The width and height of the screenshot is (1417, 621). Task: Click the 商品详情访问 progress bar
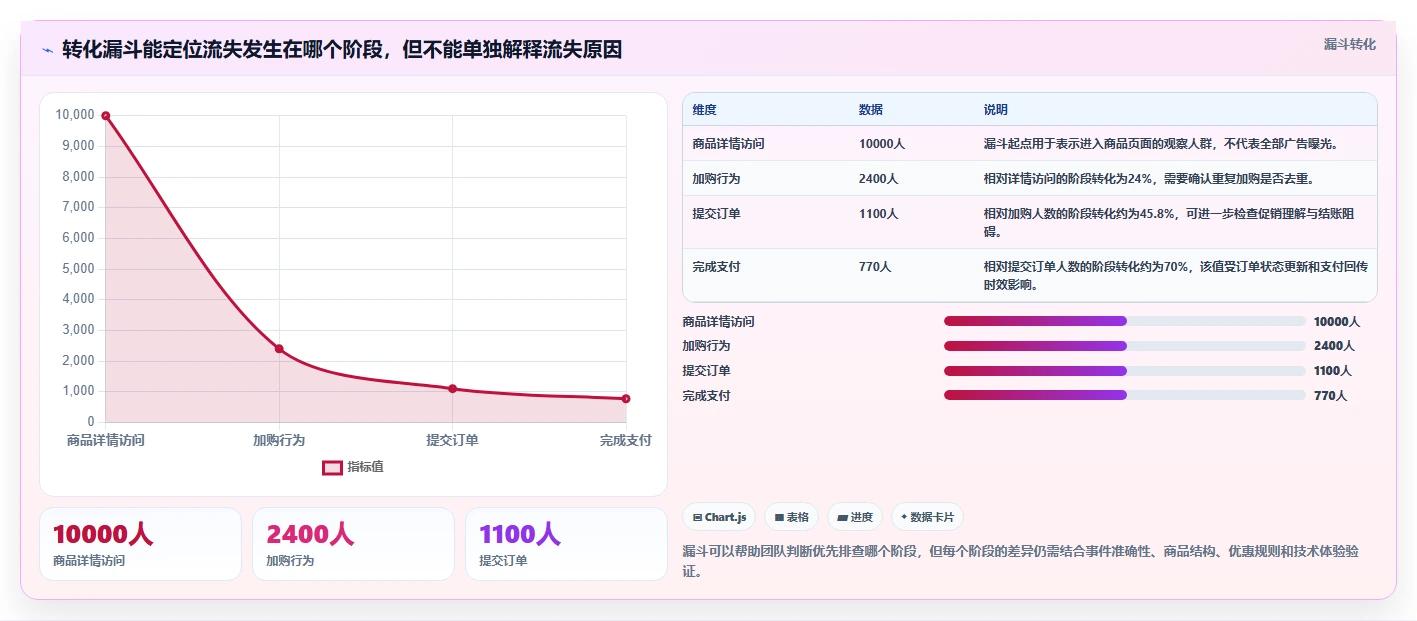(1125, 321)
